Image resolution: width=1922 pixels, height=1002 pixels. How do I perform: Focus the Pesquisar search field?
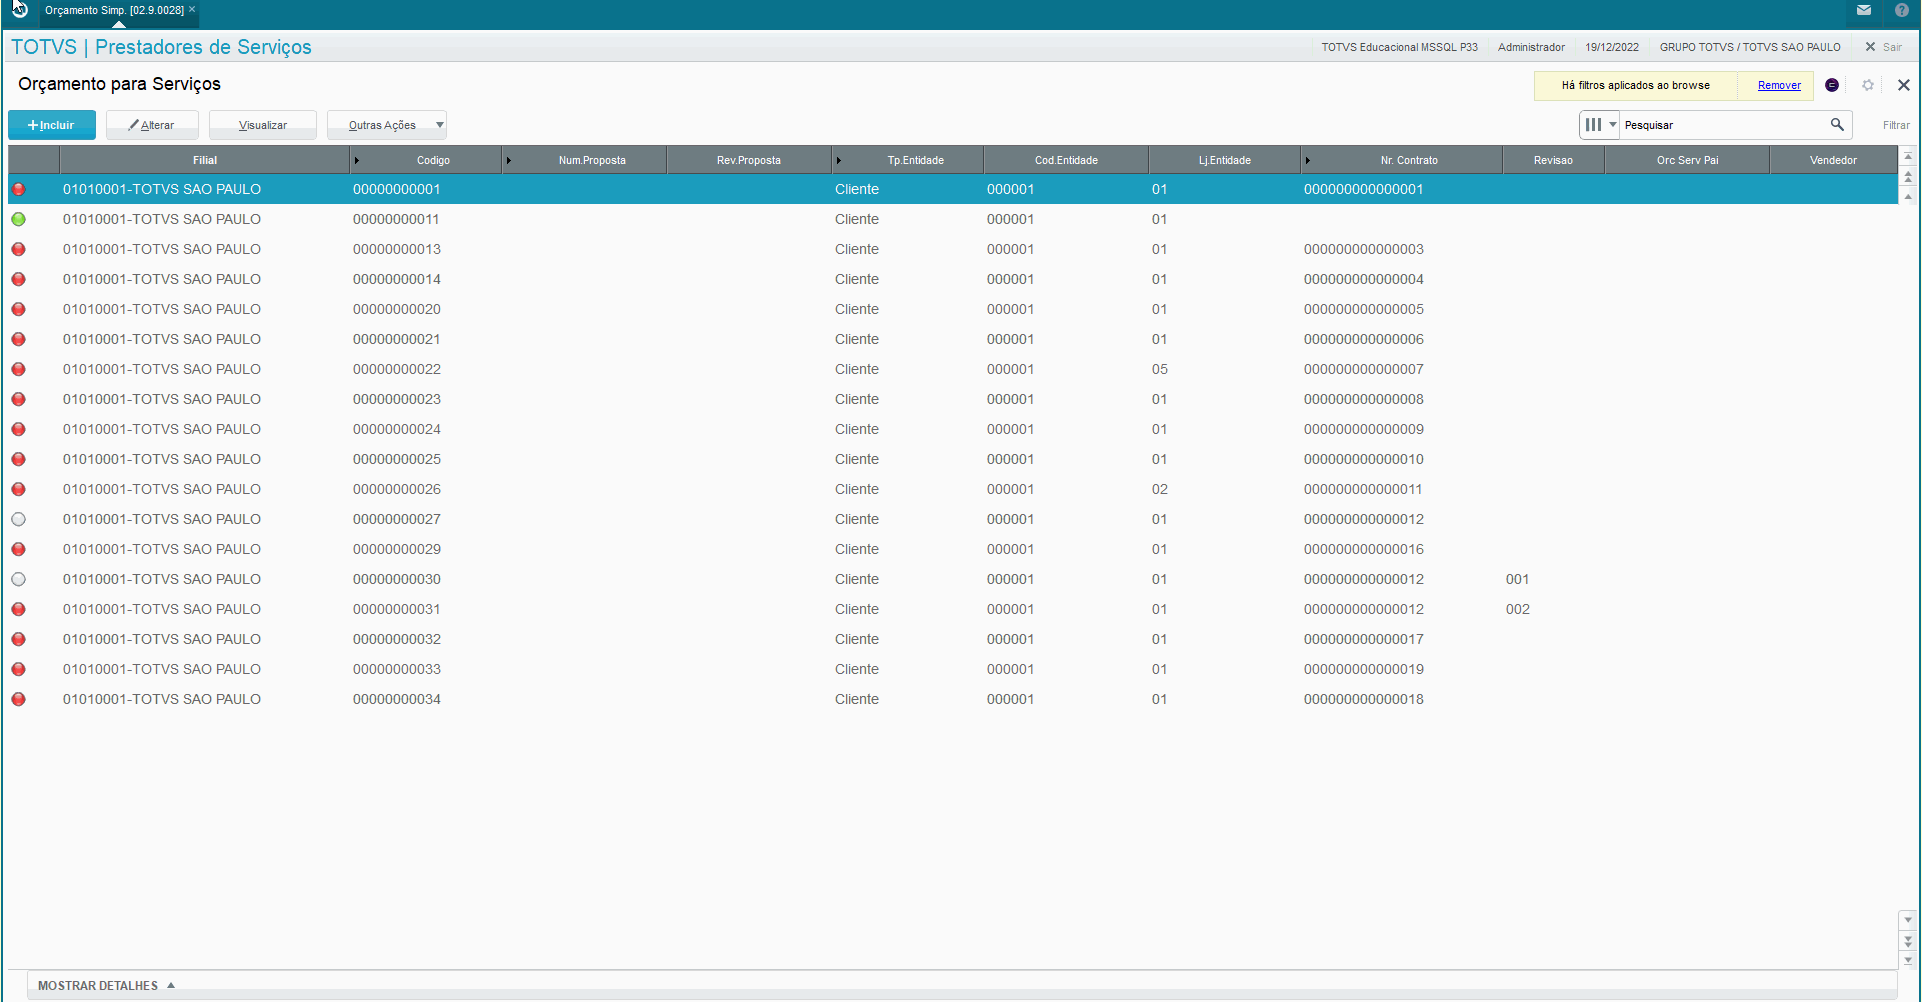point(1724,125)
